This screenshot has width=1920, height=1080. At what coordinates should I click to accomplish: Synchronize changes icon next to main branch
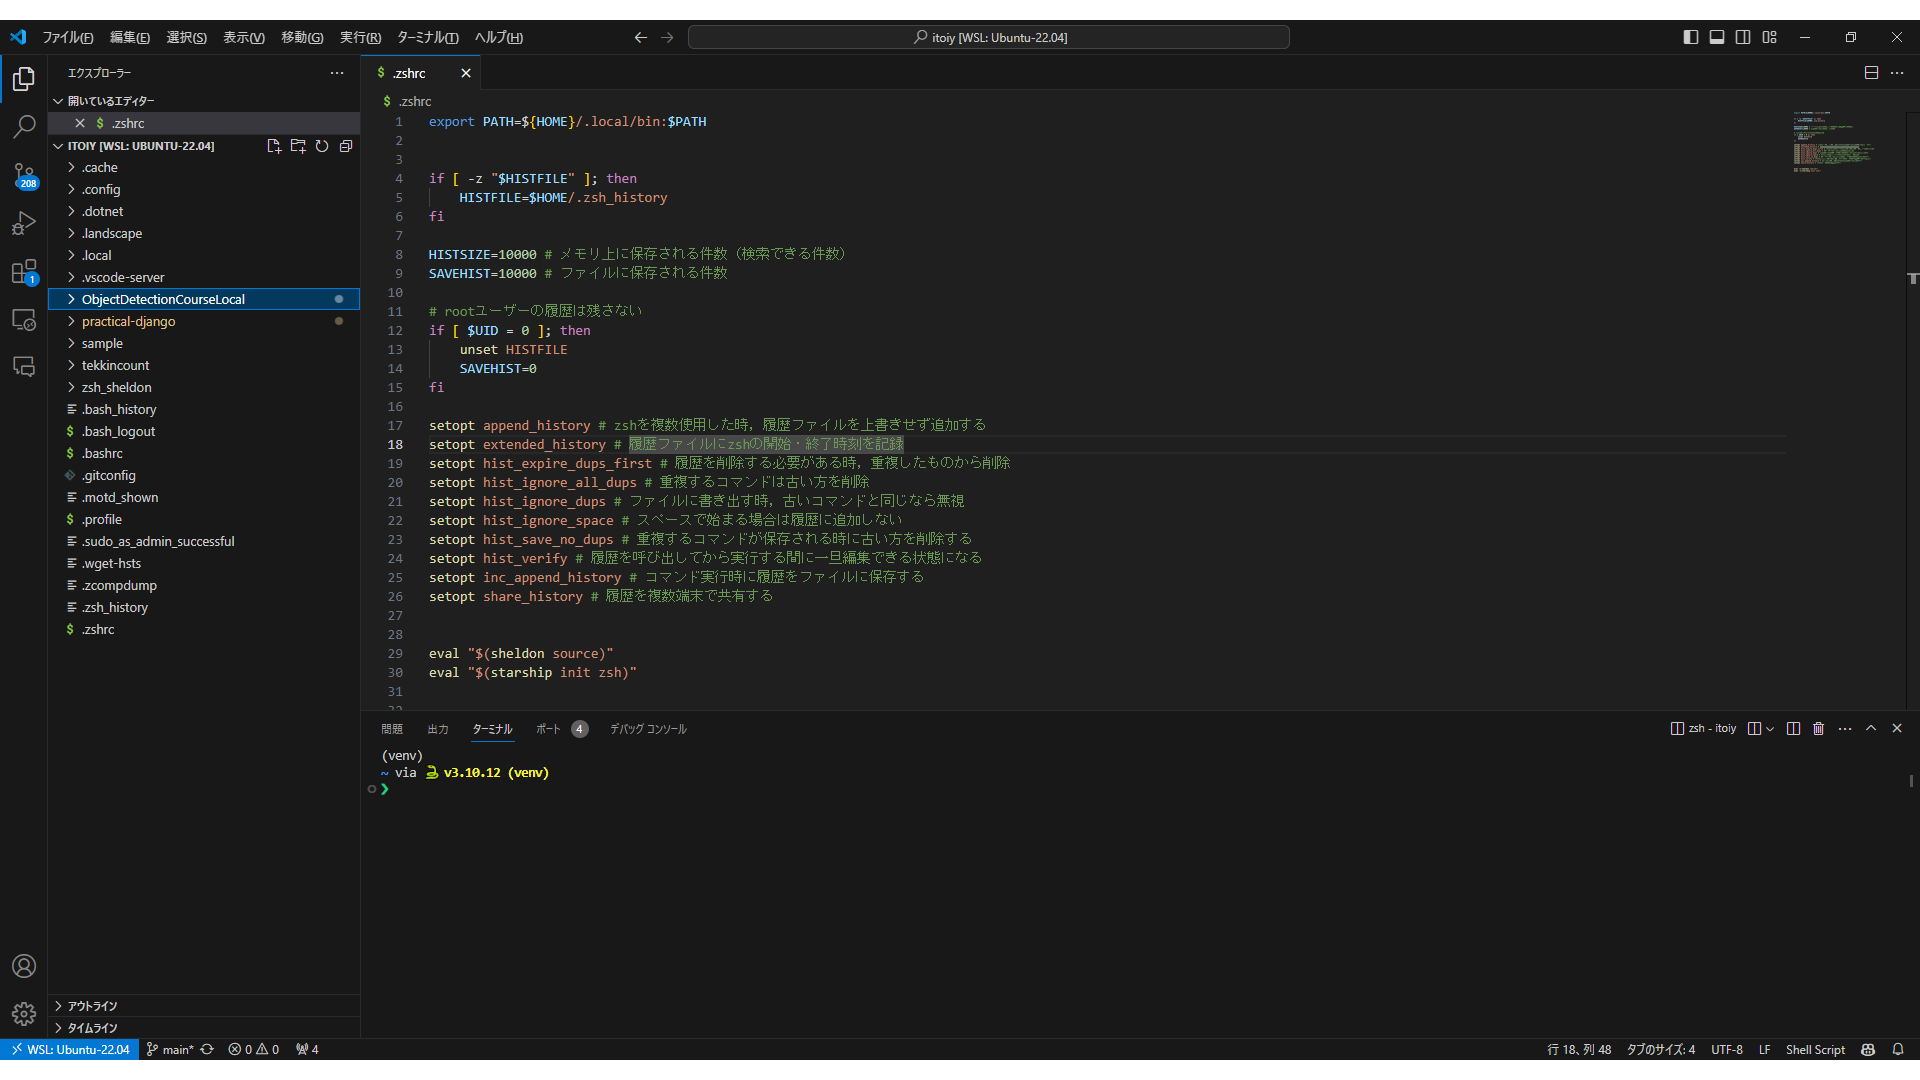207,1050
